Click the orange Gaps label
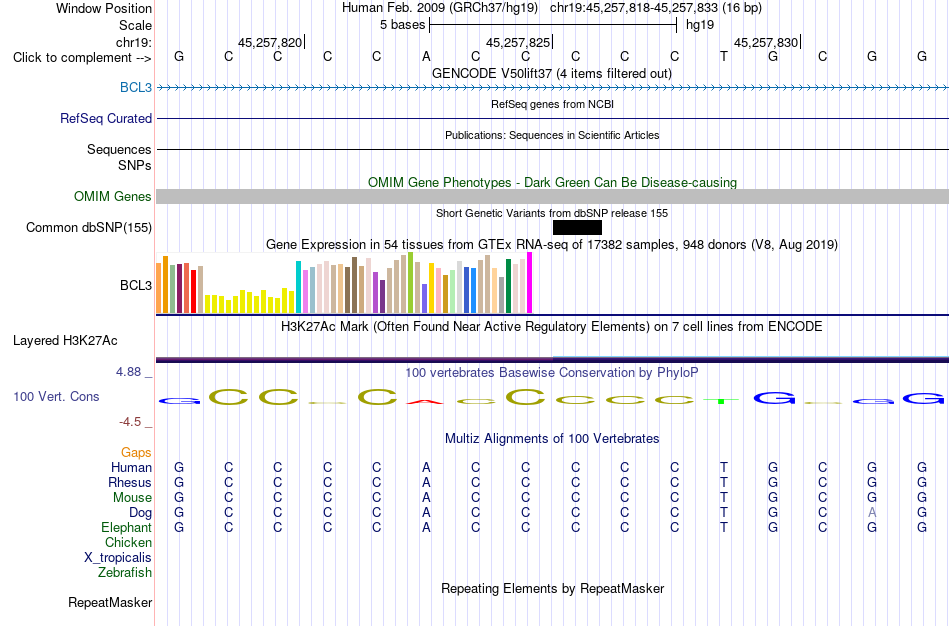The height and width of the screenshot is (626, 950). click(136, 453)
